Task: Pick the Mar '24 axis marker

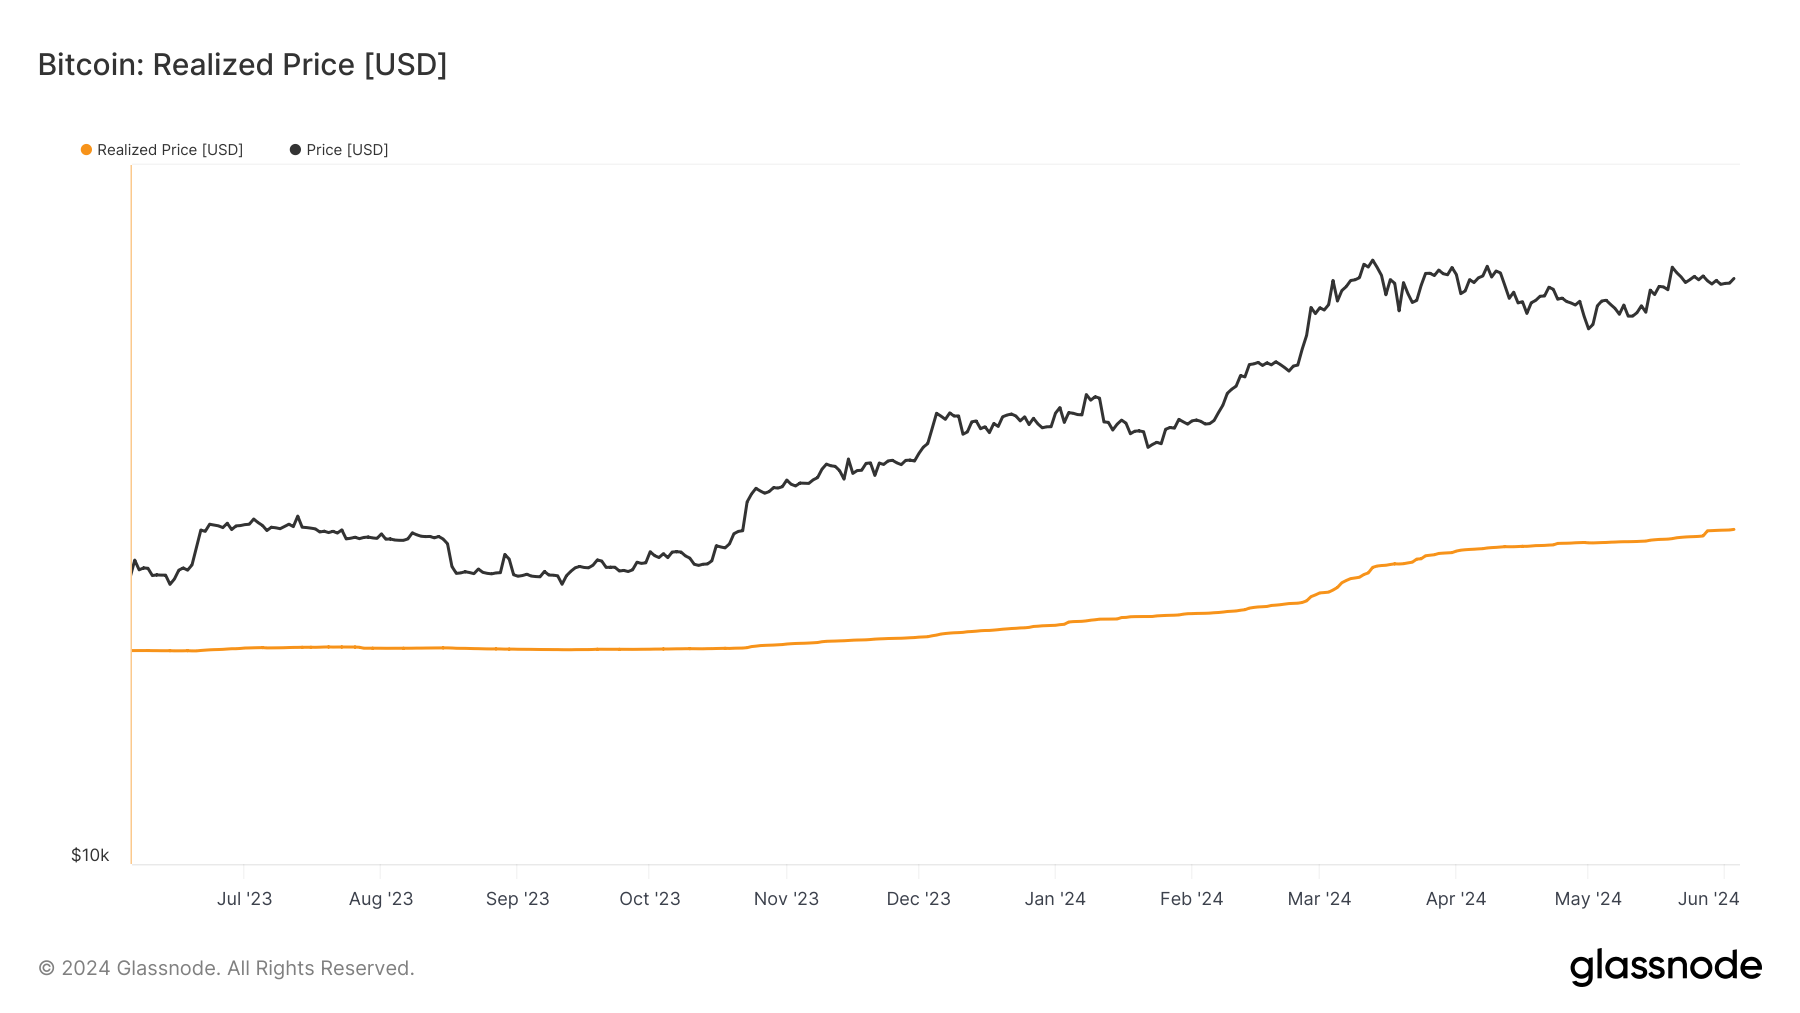Action: pos(1319,899)
